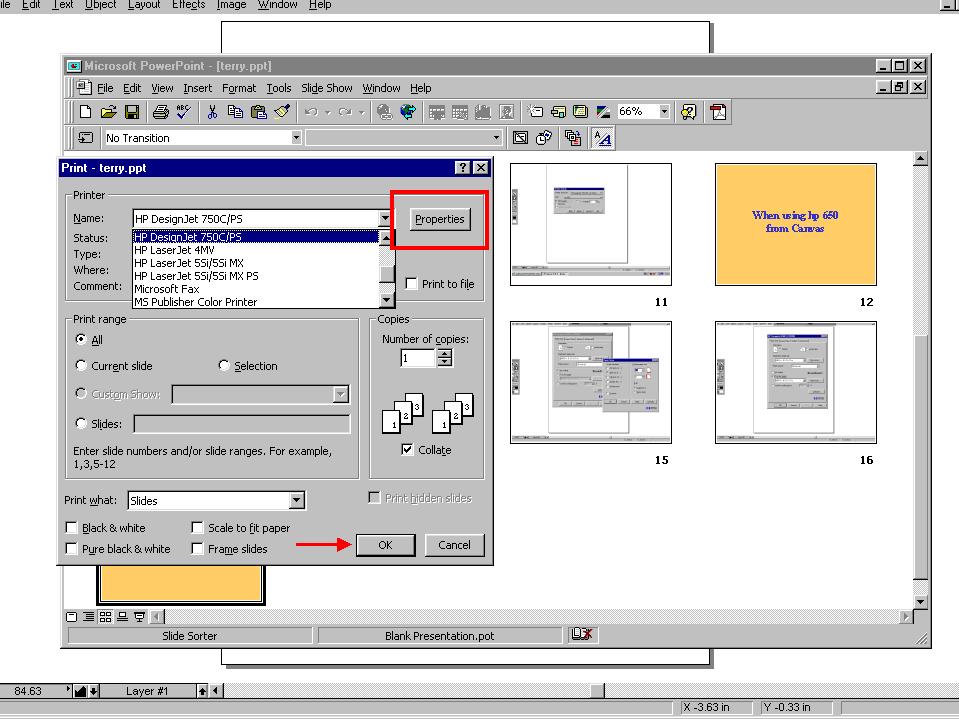This screenshot has width=959, height=719.
Task: Start Slide Show with the bottom icon
Action: 139,617
